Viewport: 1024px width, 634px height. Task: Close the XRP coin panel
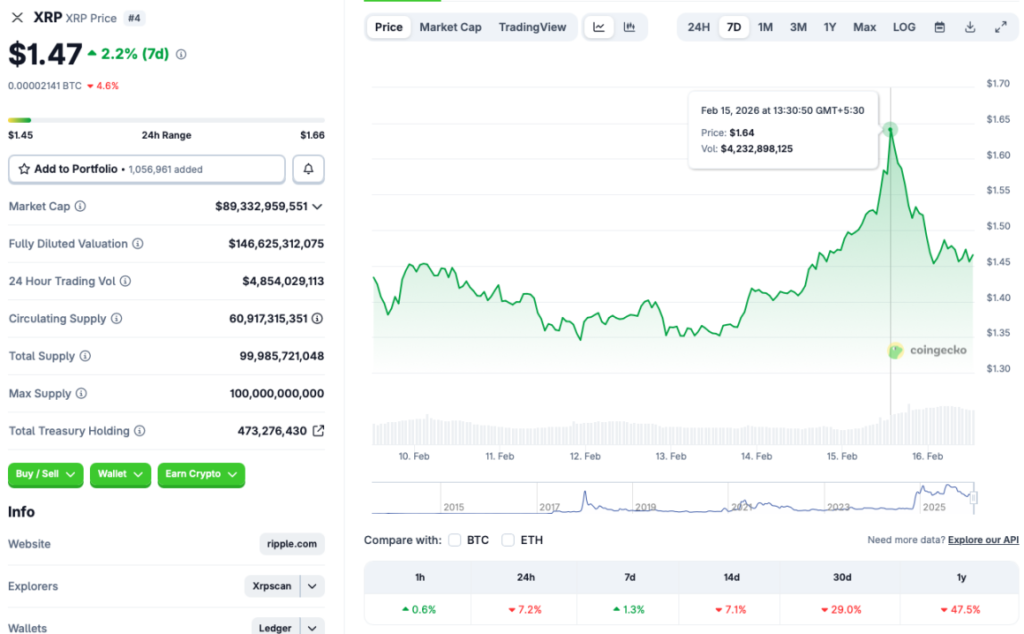(x=17, y=18)
